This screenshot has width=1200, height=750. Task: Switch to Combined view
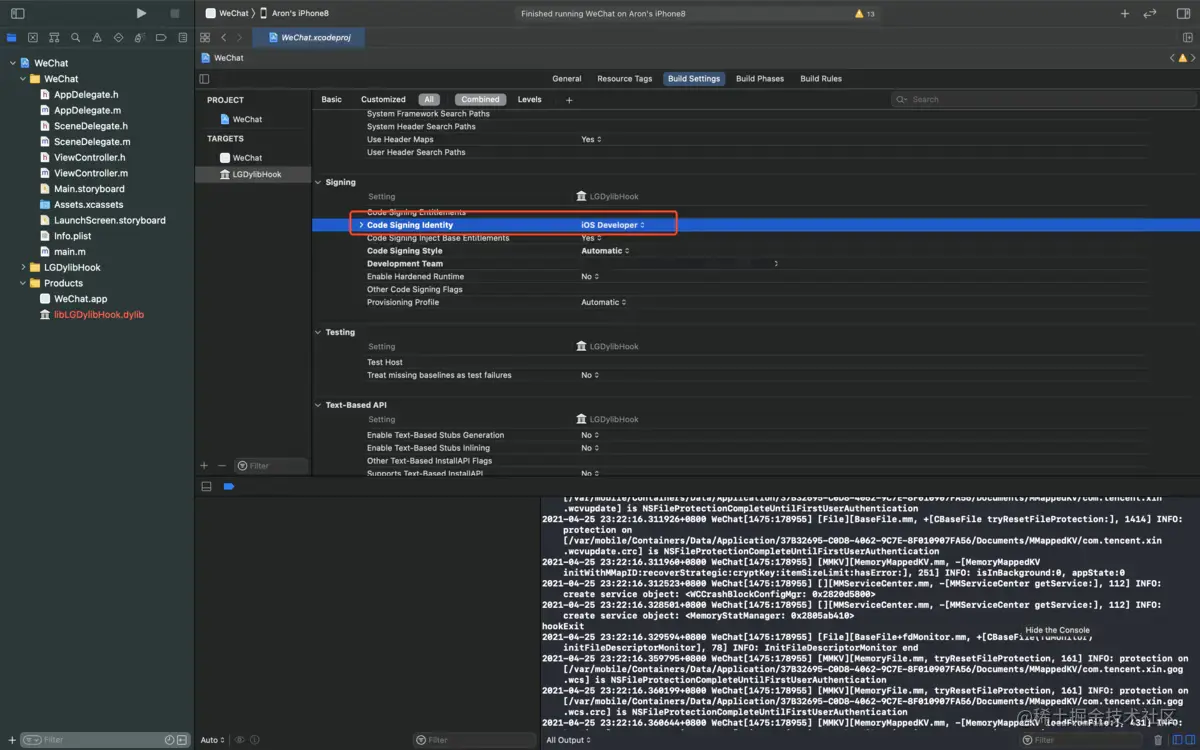[480, 99]
